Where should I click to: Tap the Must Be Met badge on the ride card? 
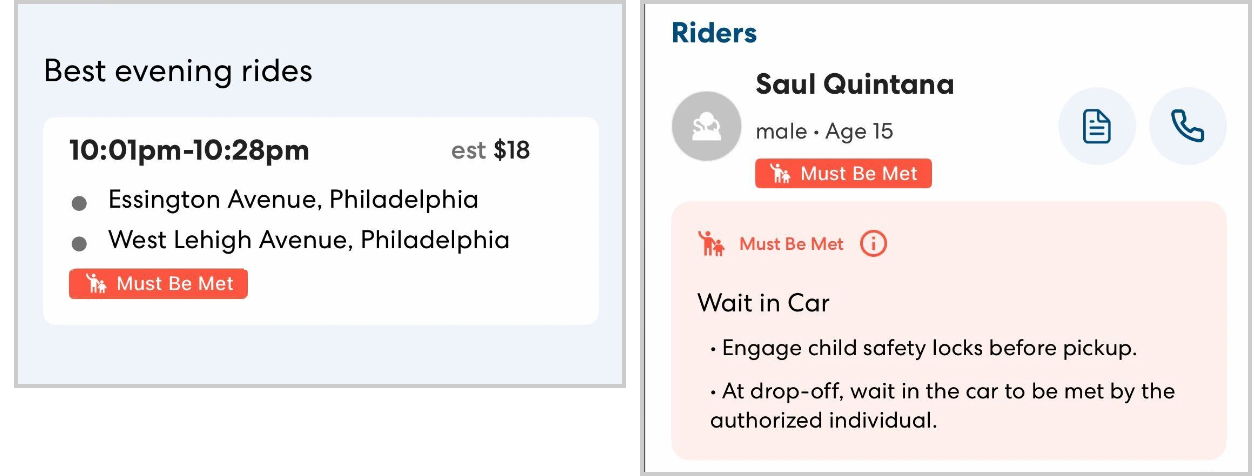[158, 284]
